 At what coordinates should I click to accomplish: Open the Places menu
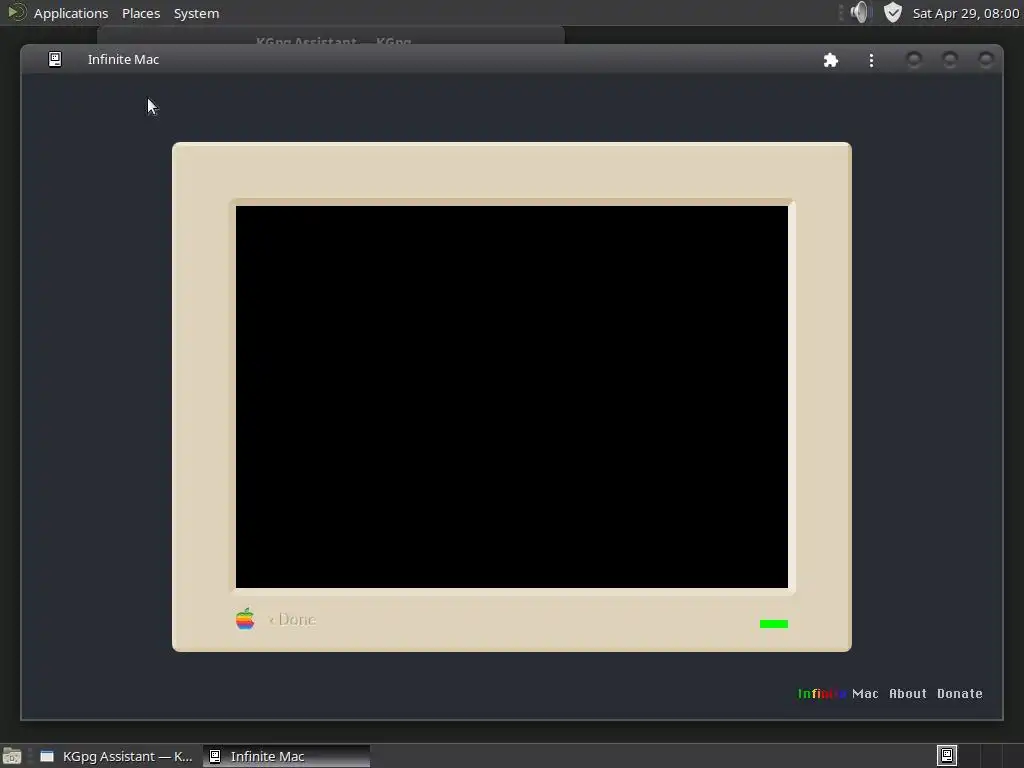[x=141, y=13]
